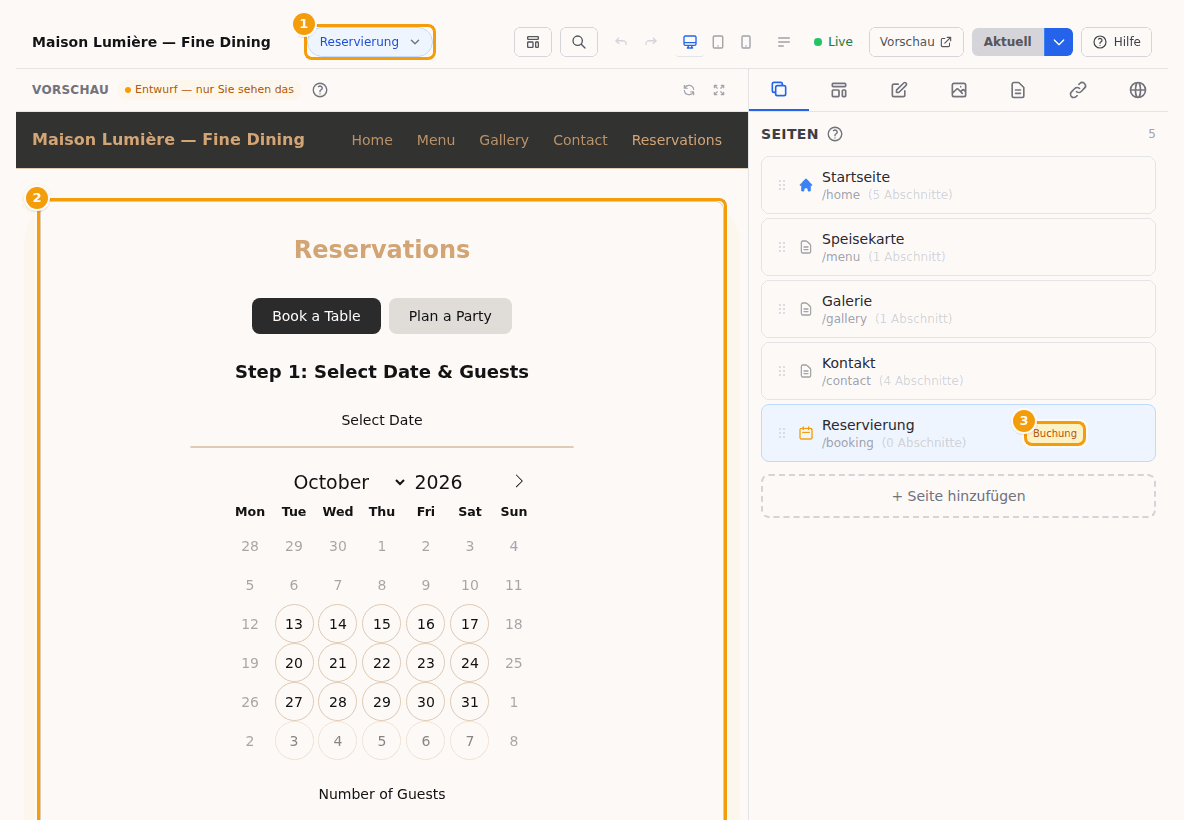
Task: Click the Menu link in site navigation
Action: point(436,140)
